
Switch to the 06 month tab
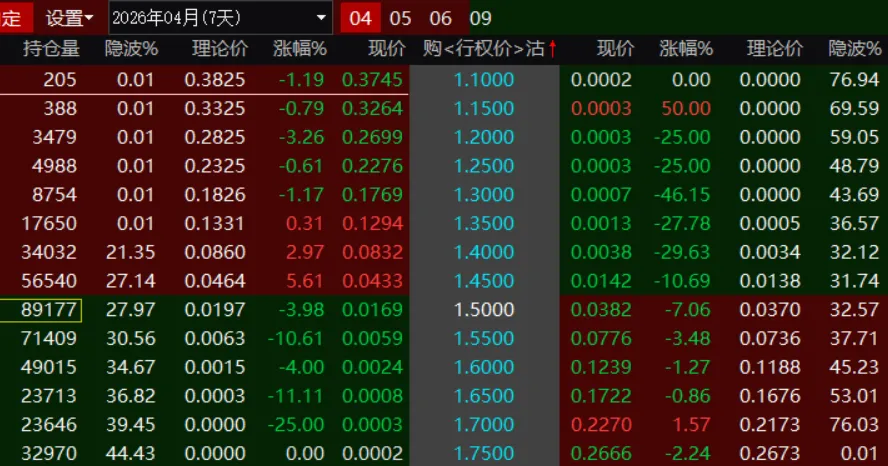point(441,18)
